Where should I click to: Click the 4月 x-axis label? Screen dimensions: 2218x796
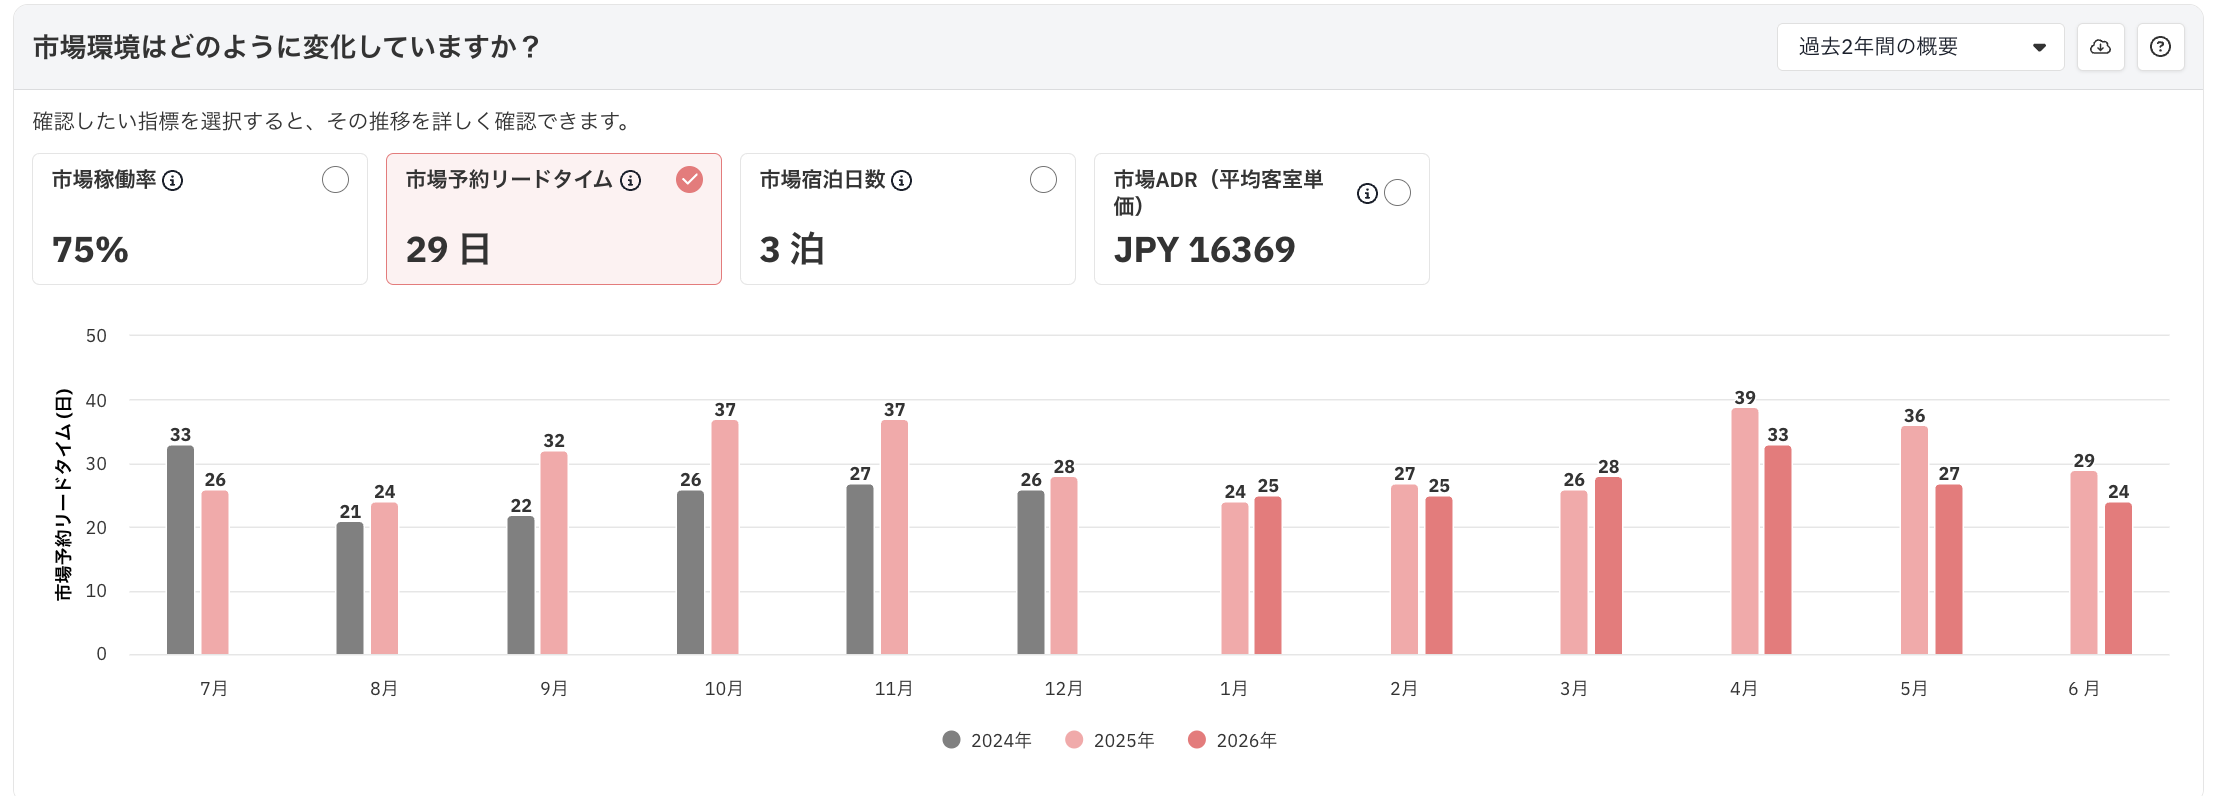coord(1744,689)
